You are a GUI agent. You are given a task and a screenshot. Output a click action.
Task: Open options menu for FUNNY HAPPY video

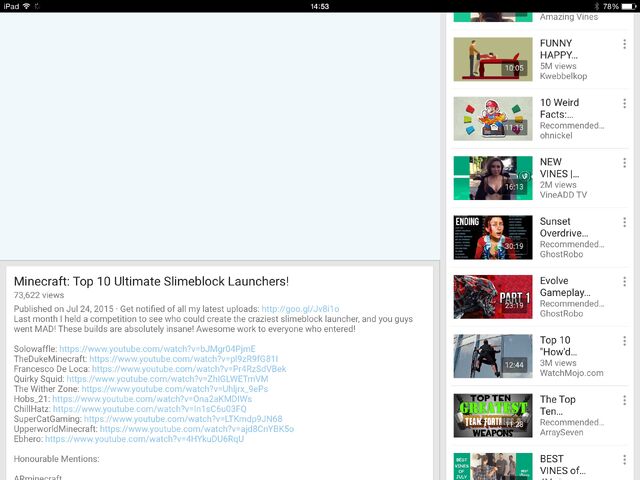(624, 44)
